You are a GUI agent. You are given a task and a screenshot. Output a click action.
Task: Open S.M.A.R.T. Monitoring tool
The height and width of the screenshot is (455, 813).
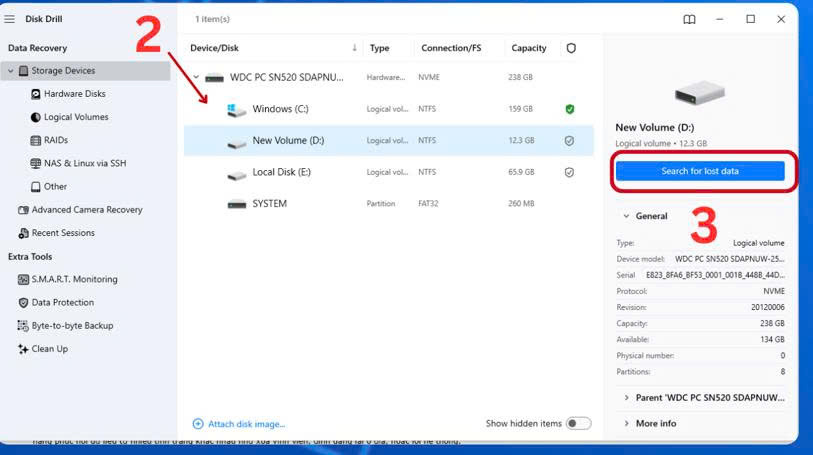click(x=75, y=279)
